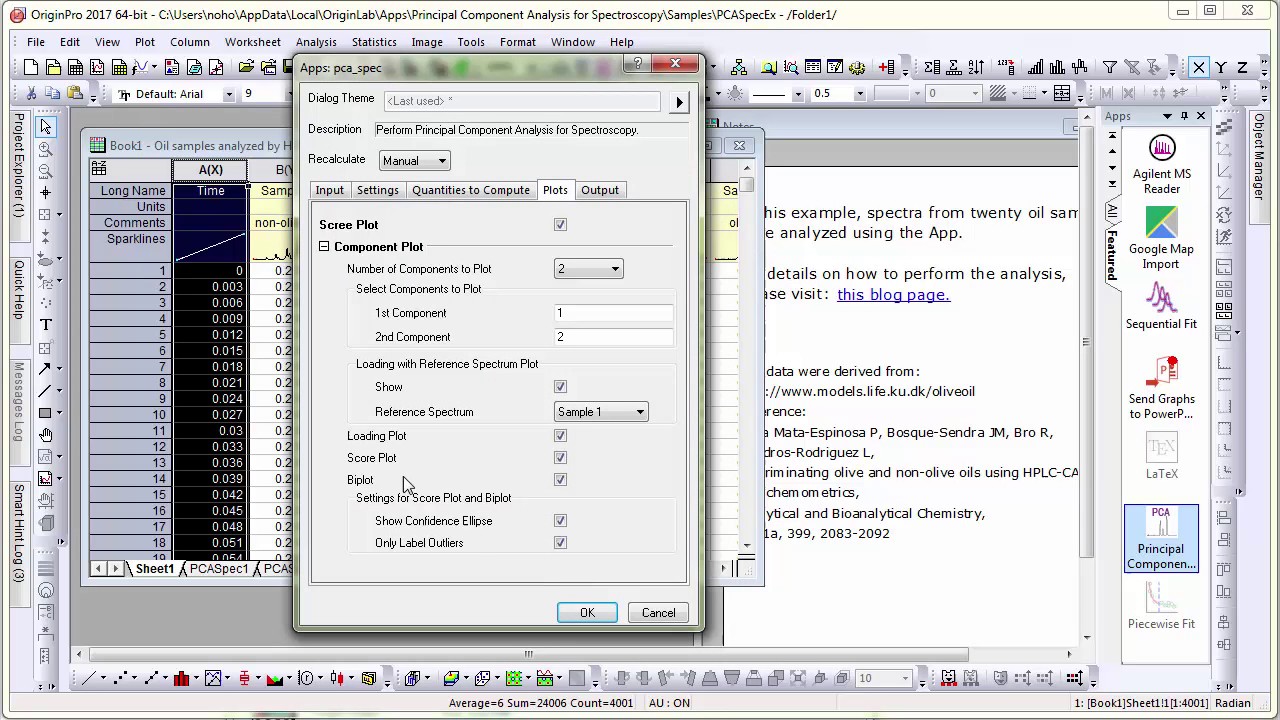Open the Reference Spectrum dropdown
Image resolution: width=1280 pixels, height=720 pixels.
click(x=601, y=412)
